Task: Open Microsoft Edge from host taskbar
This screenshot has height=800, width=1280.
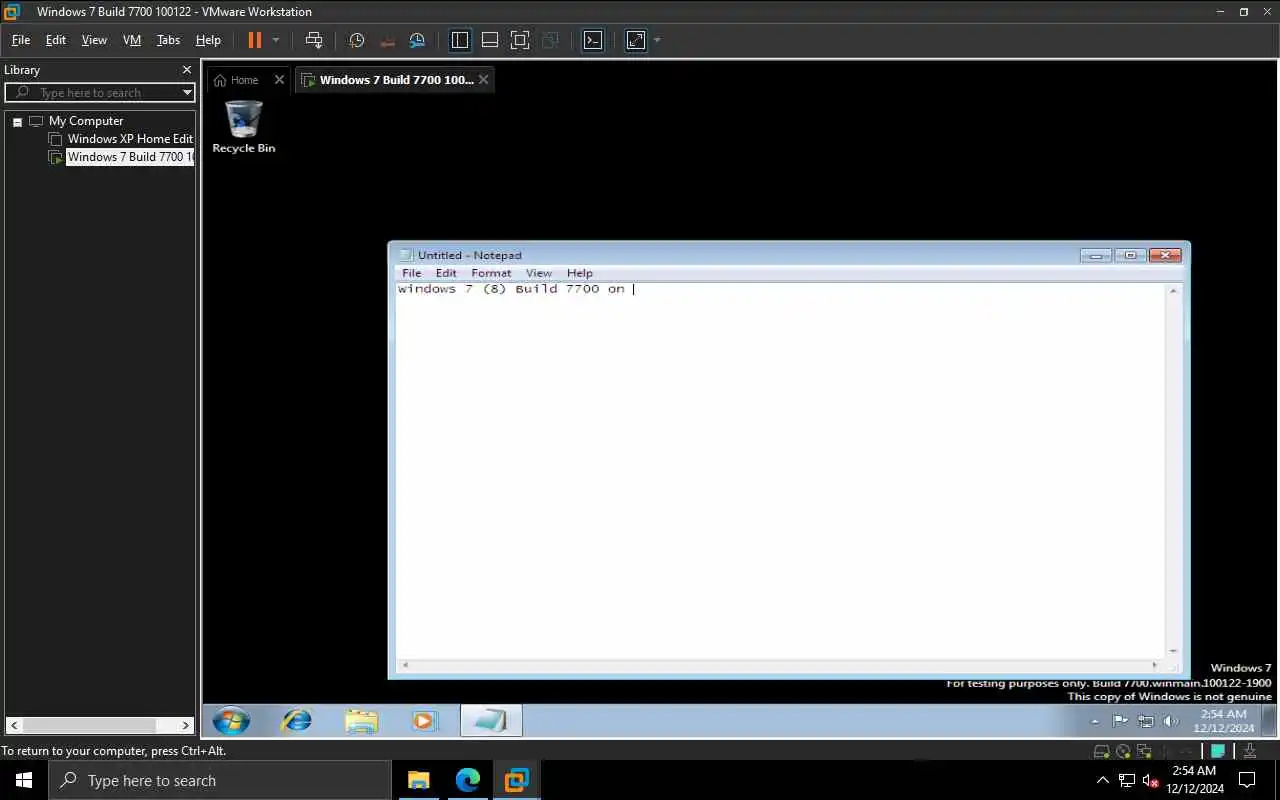Action: coord(467,780)
